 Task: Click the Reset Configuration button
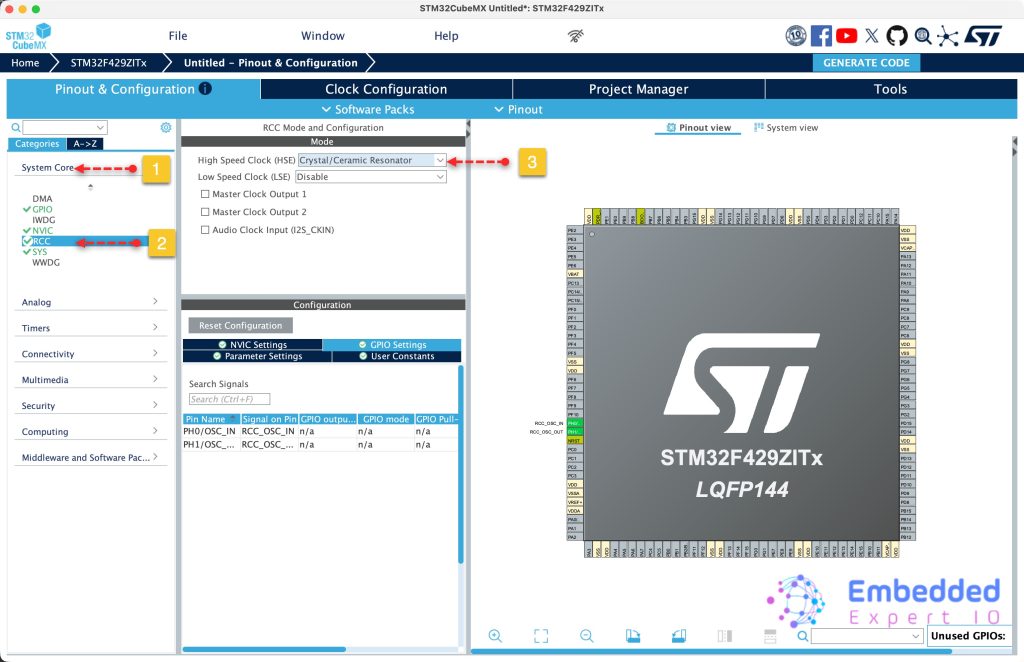(241, 326)
